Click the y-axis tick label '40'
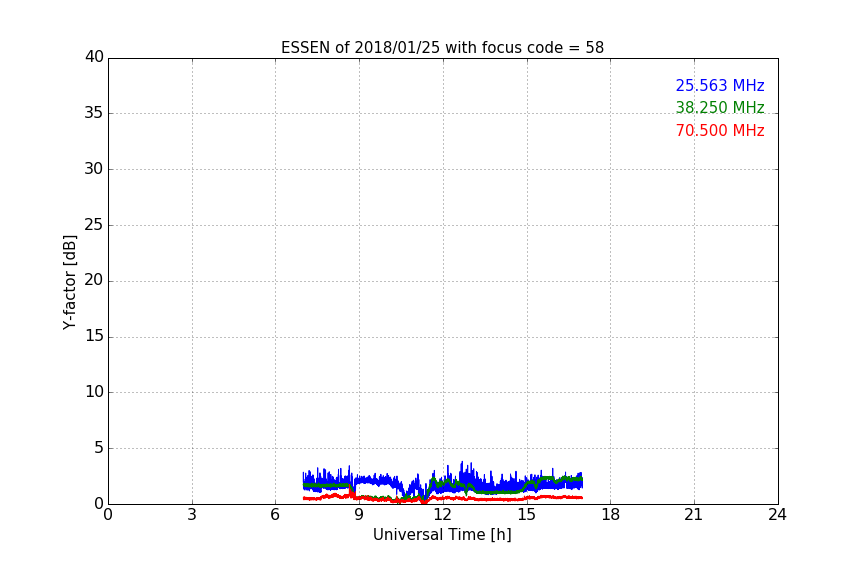 pyautogui.click(x=94, y=57)
